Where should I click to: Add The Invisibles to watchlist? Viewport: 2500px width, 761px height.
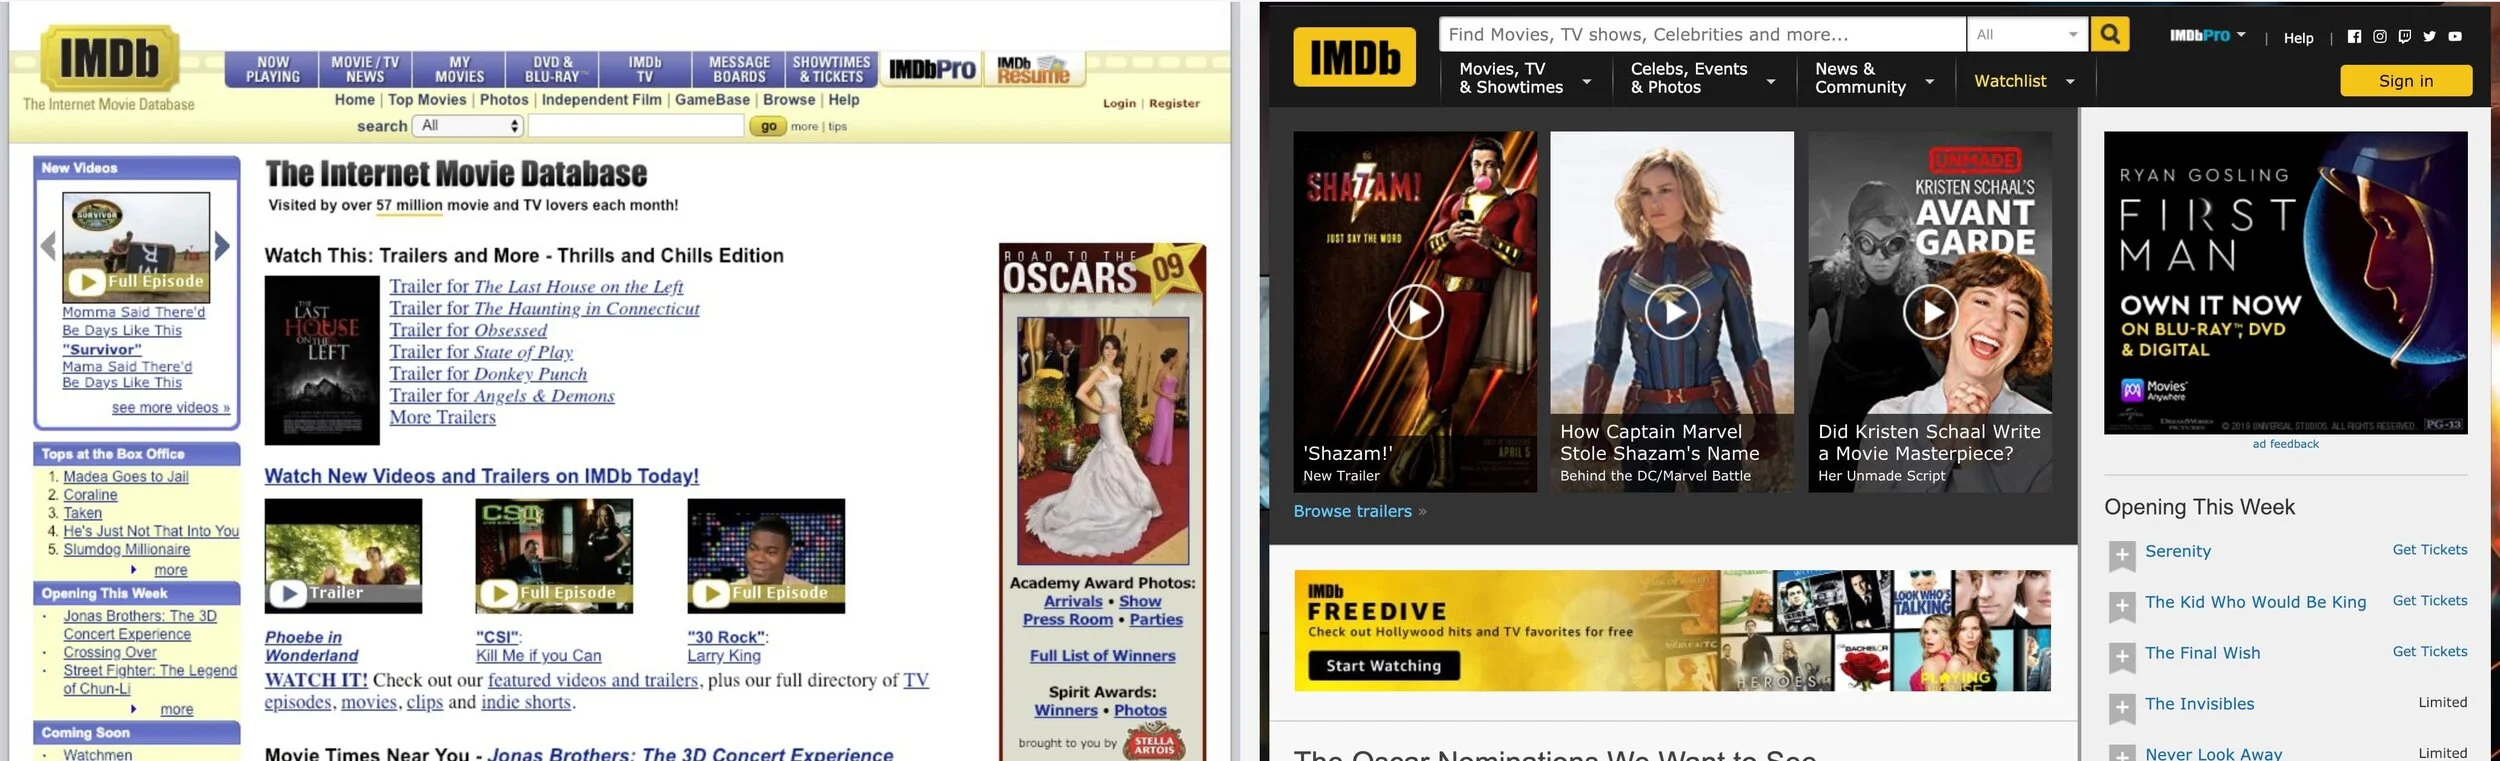click(2121, 708)
